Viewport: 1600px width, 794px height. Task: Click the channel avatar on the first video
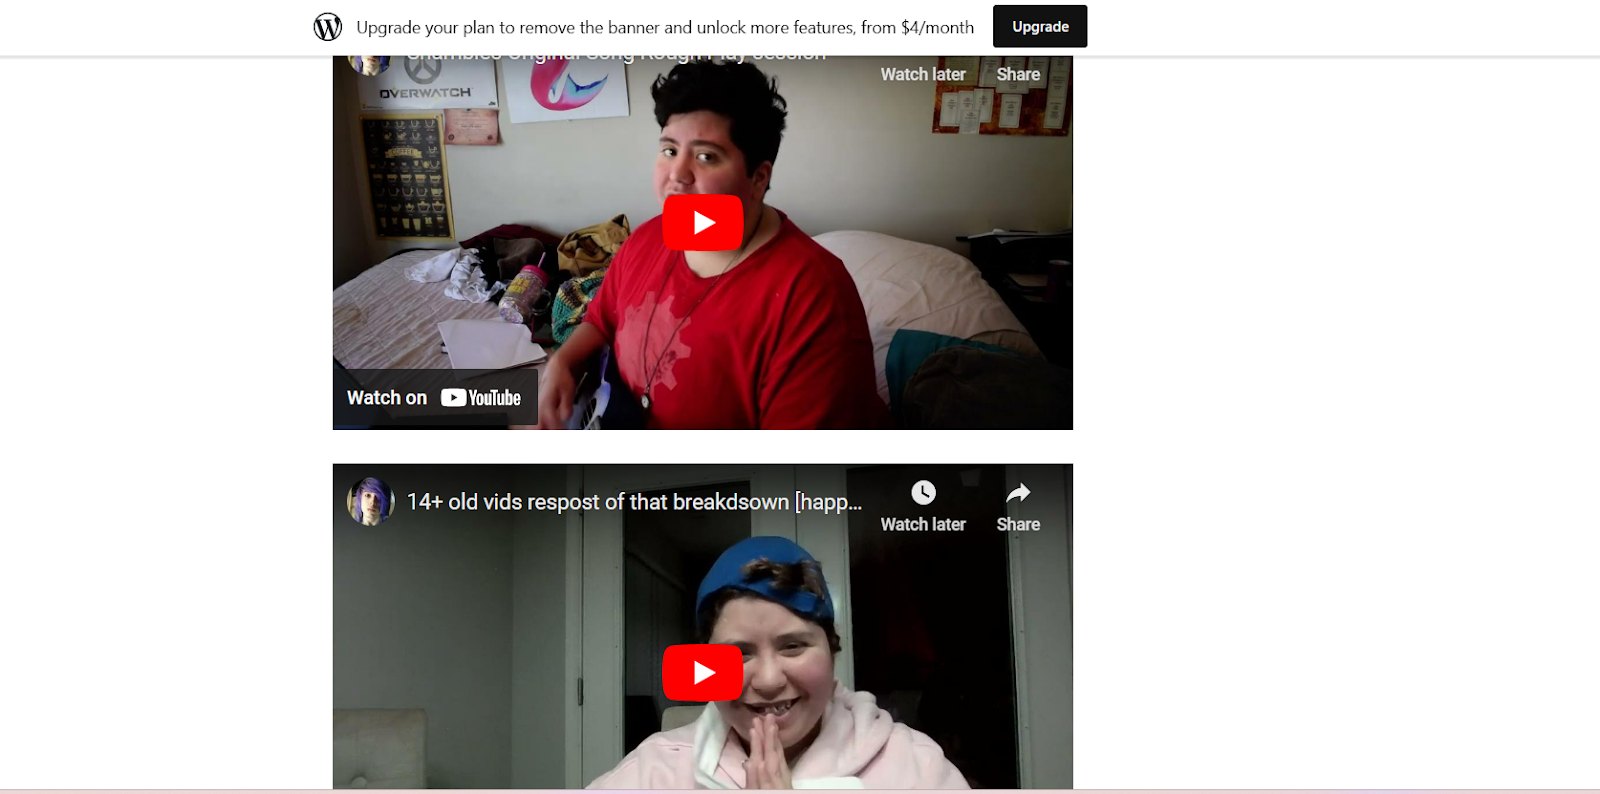click(369, 64)
